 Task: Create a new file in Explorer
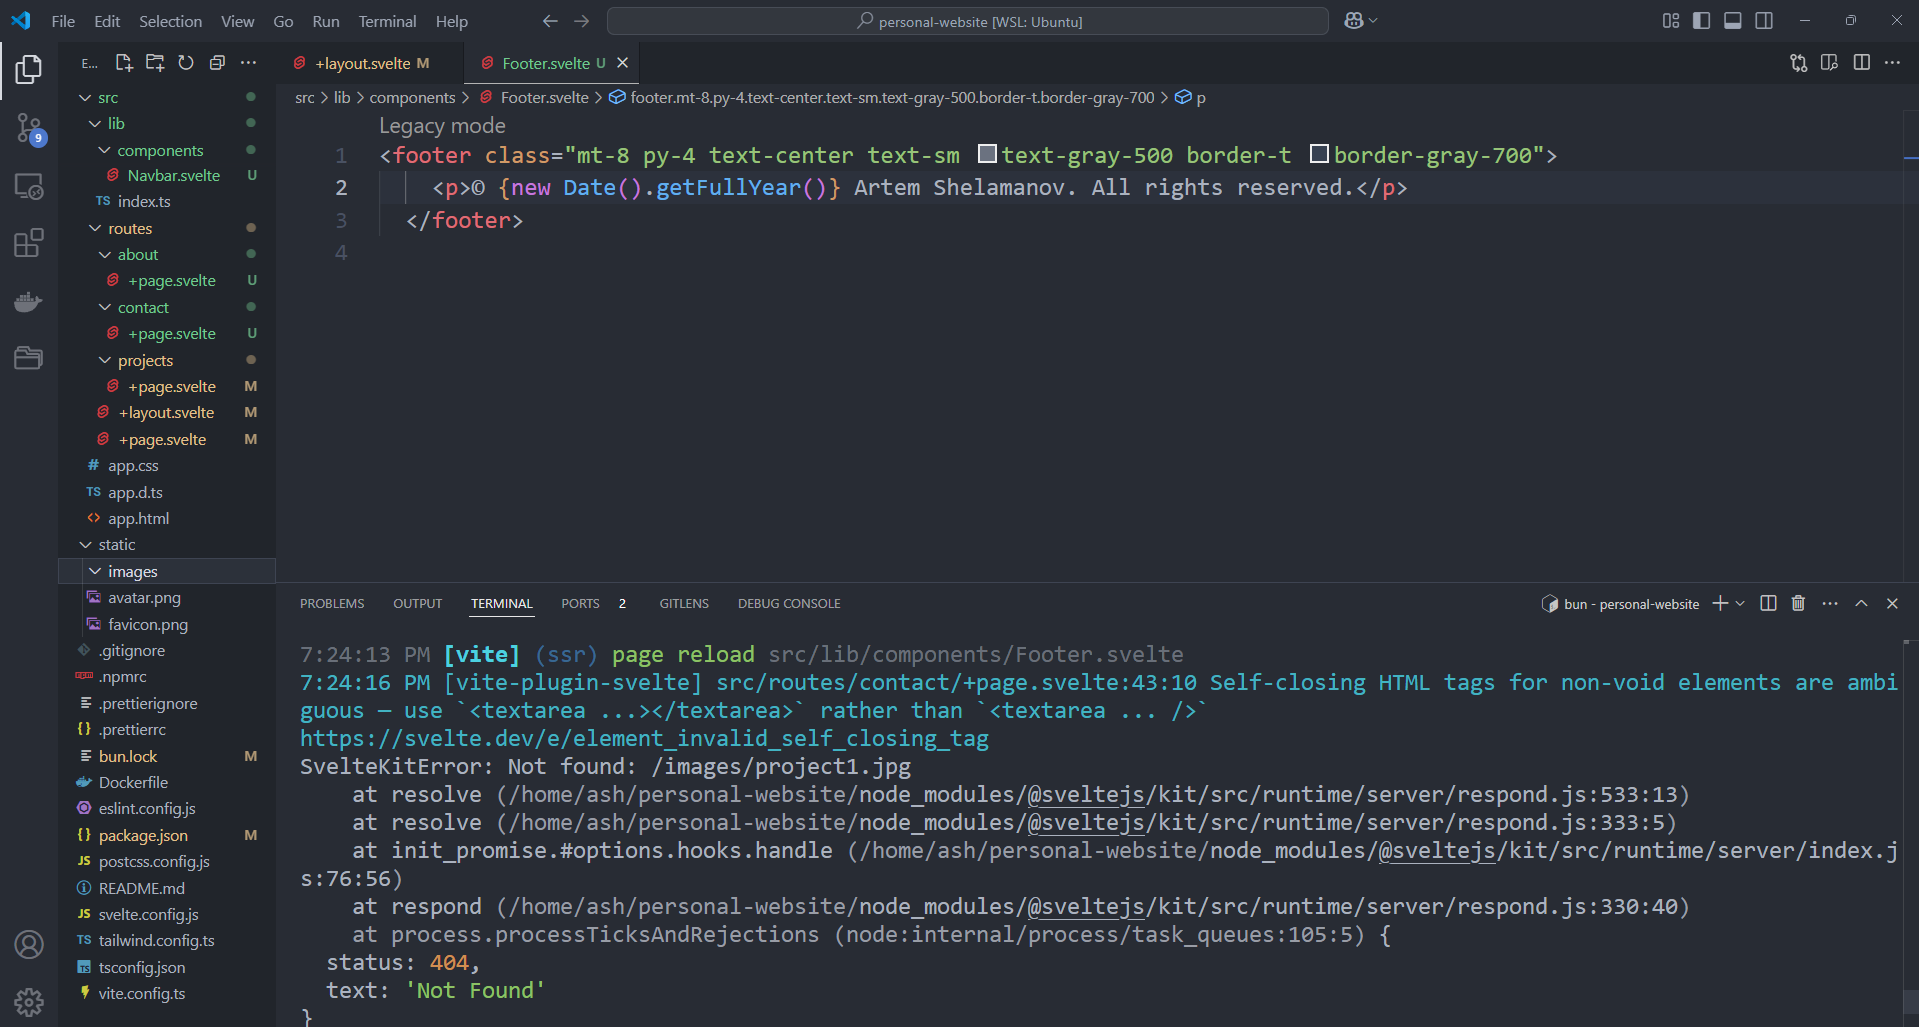[x=124, y=63]
